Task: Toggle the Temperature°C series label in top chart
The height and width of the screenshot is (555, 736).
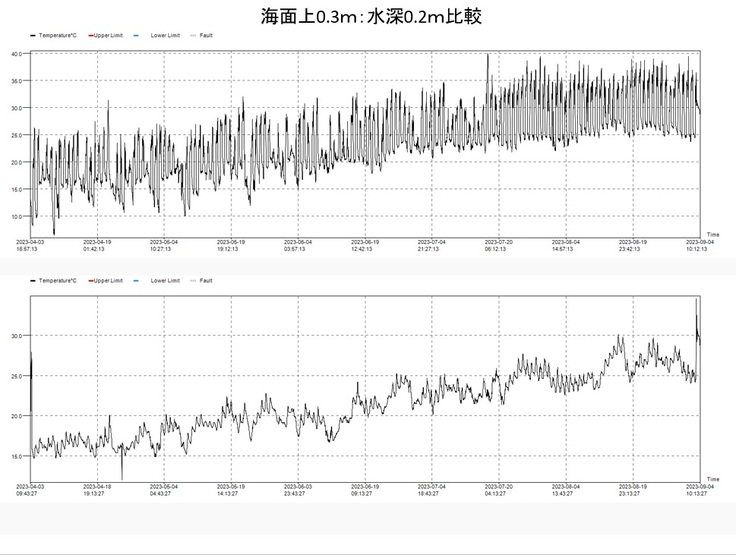Action: pos(58,35)
